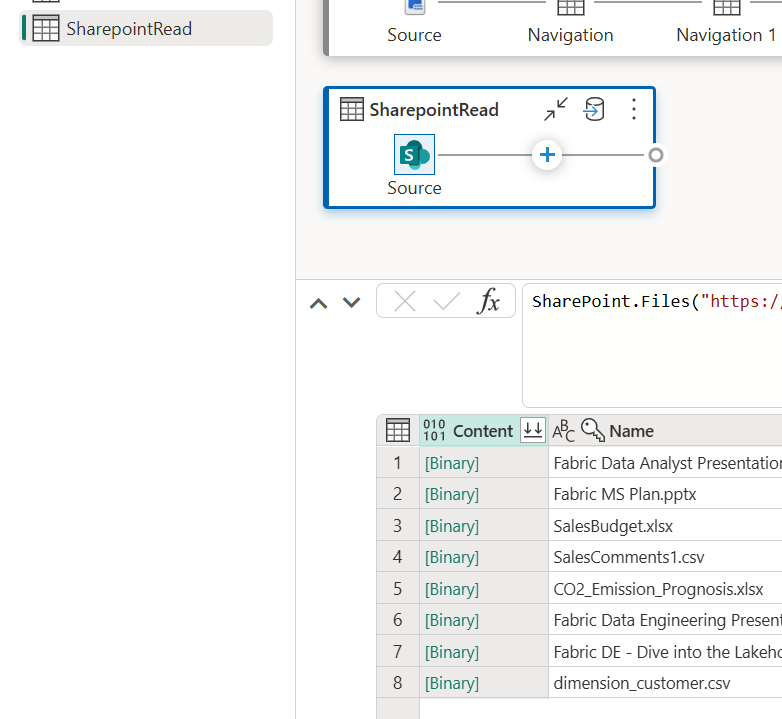Click into the SharePoint.Files formula bar
The image size is (782, 719).
tap(652, 345)
